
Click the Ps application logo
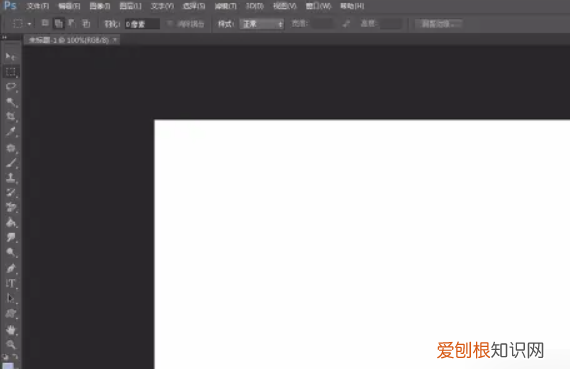click(x=10, y=5)
